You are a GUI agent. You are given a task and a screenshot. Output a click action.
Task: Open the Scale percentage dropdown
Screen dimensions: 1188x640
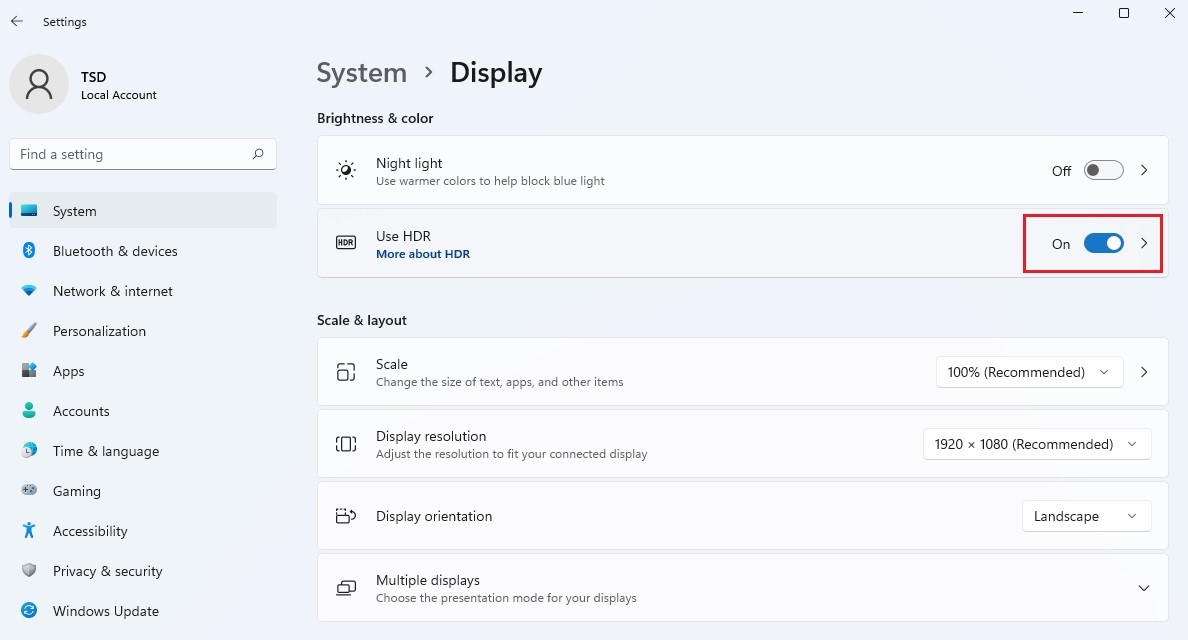1029,371
